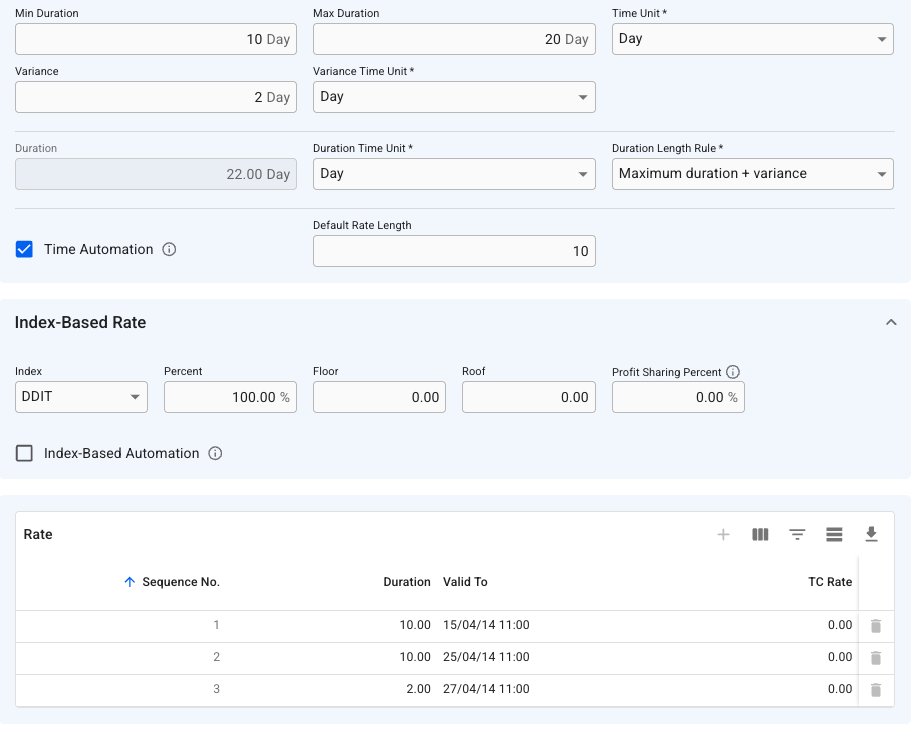Click the Default Rate Length field
Screen dimensions: 918x731
click(454, 252)
